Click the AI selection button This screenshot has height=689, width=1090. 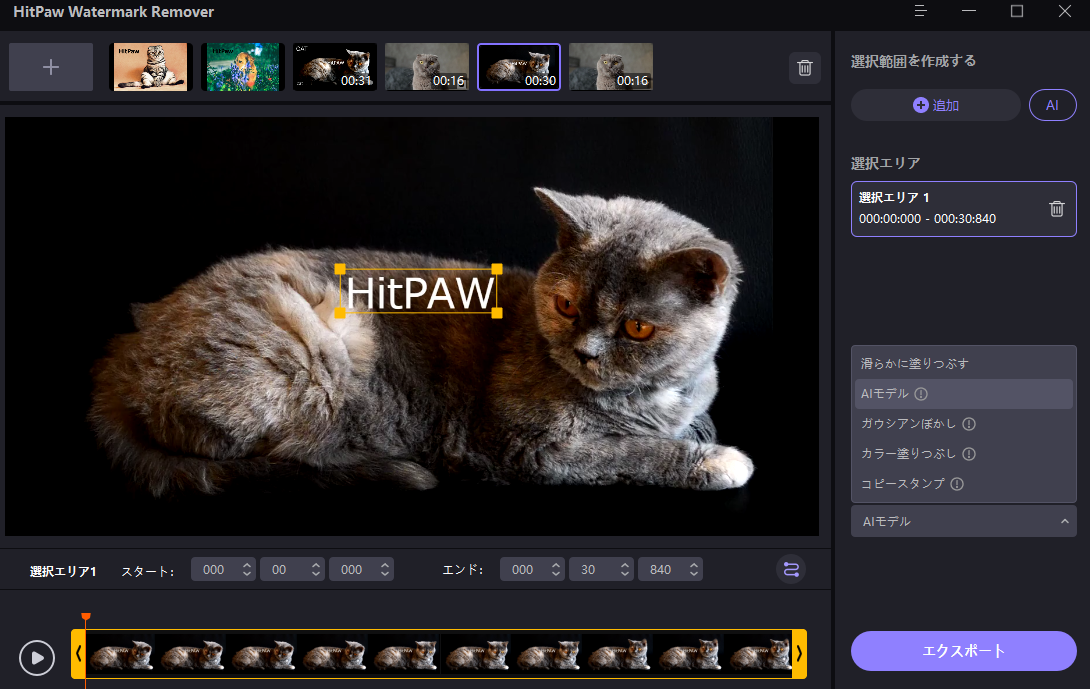[1052, 105]
